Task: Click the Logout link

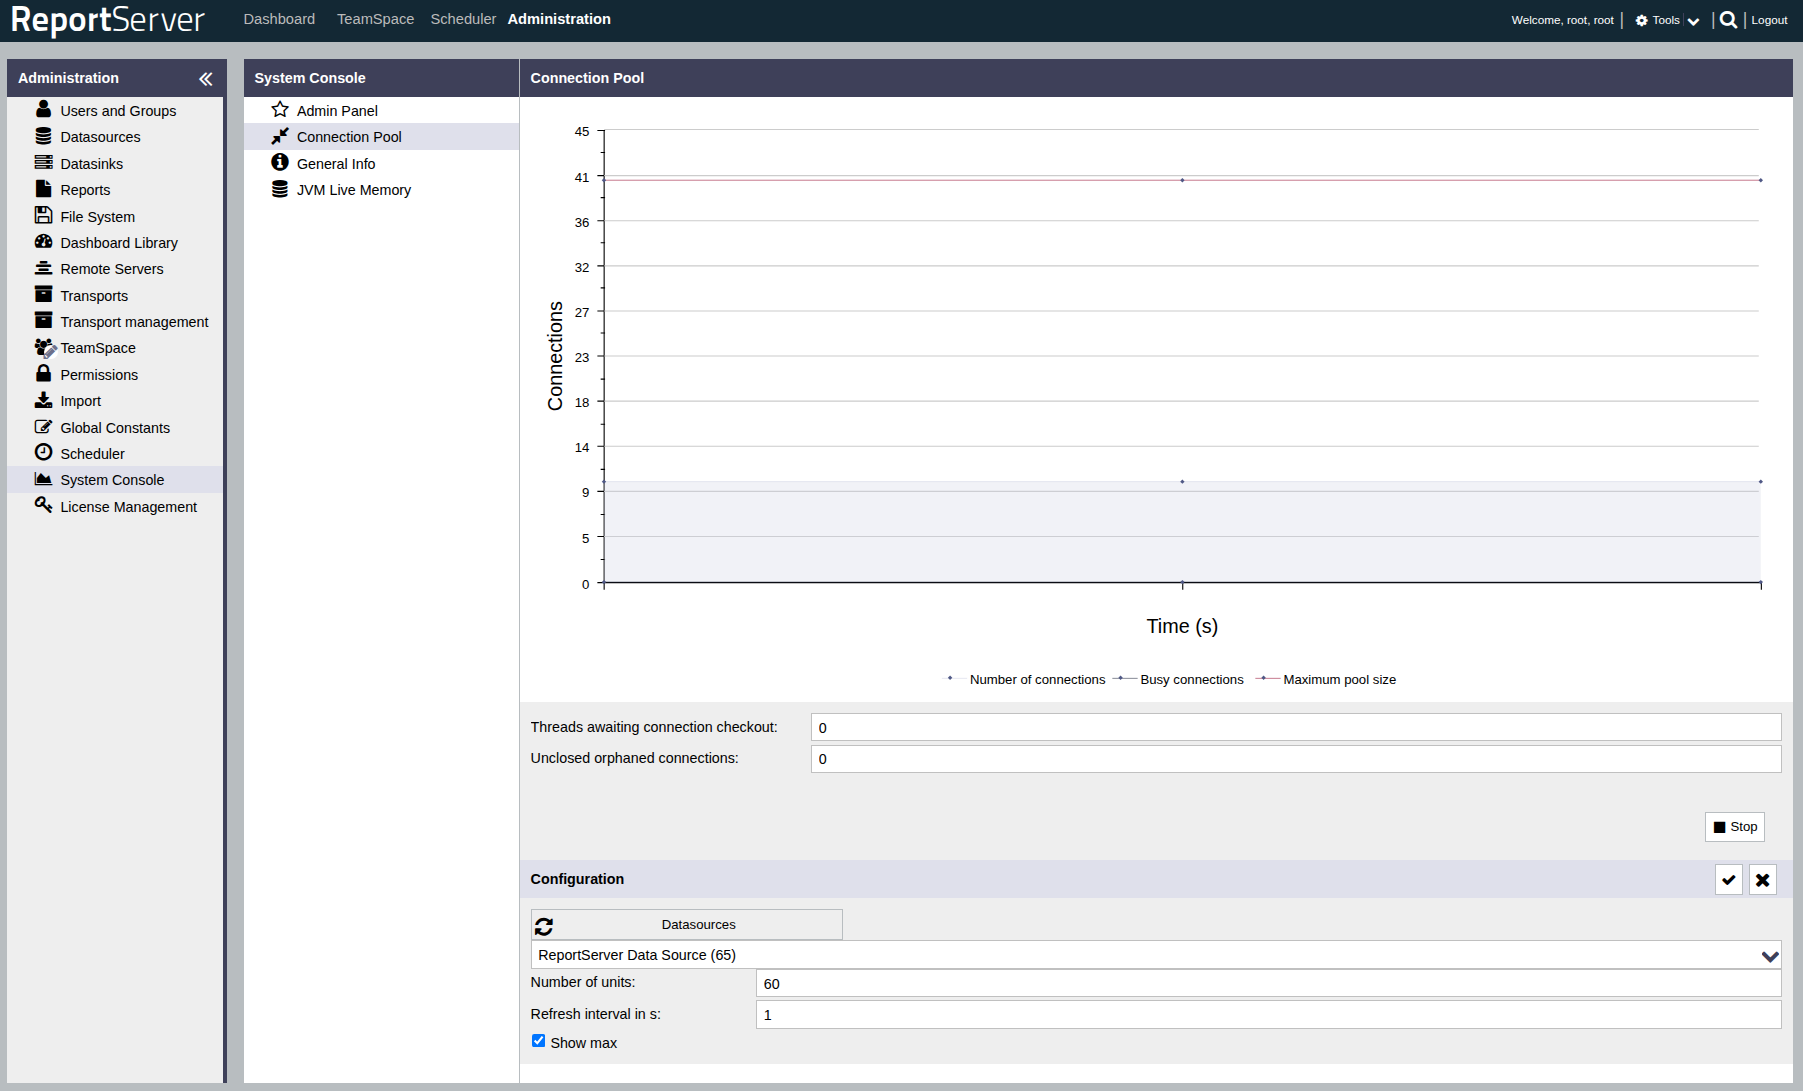Action: [1769, 20]
